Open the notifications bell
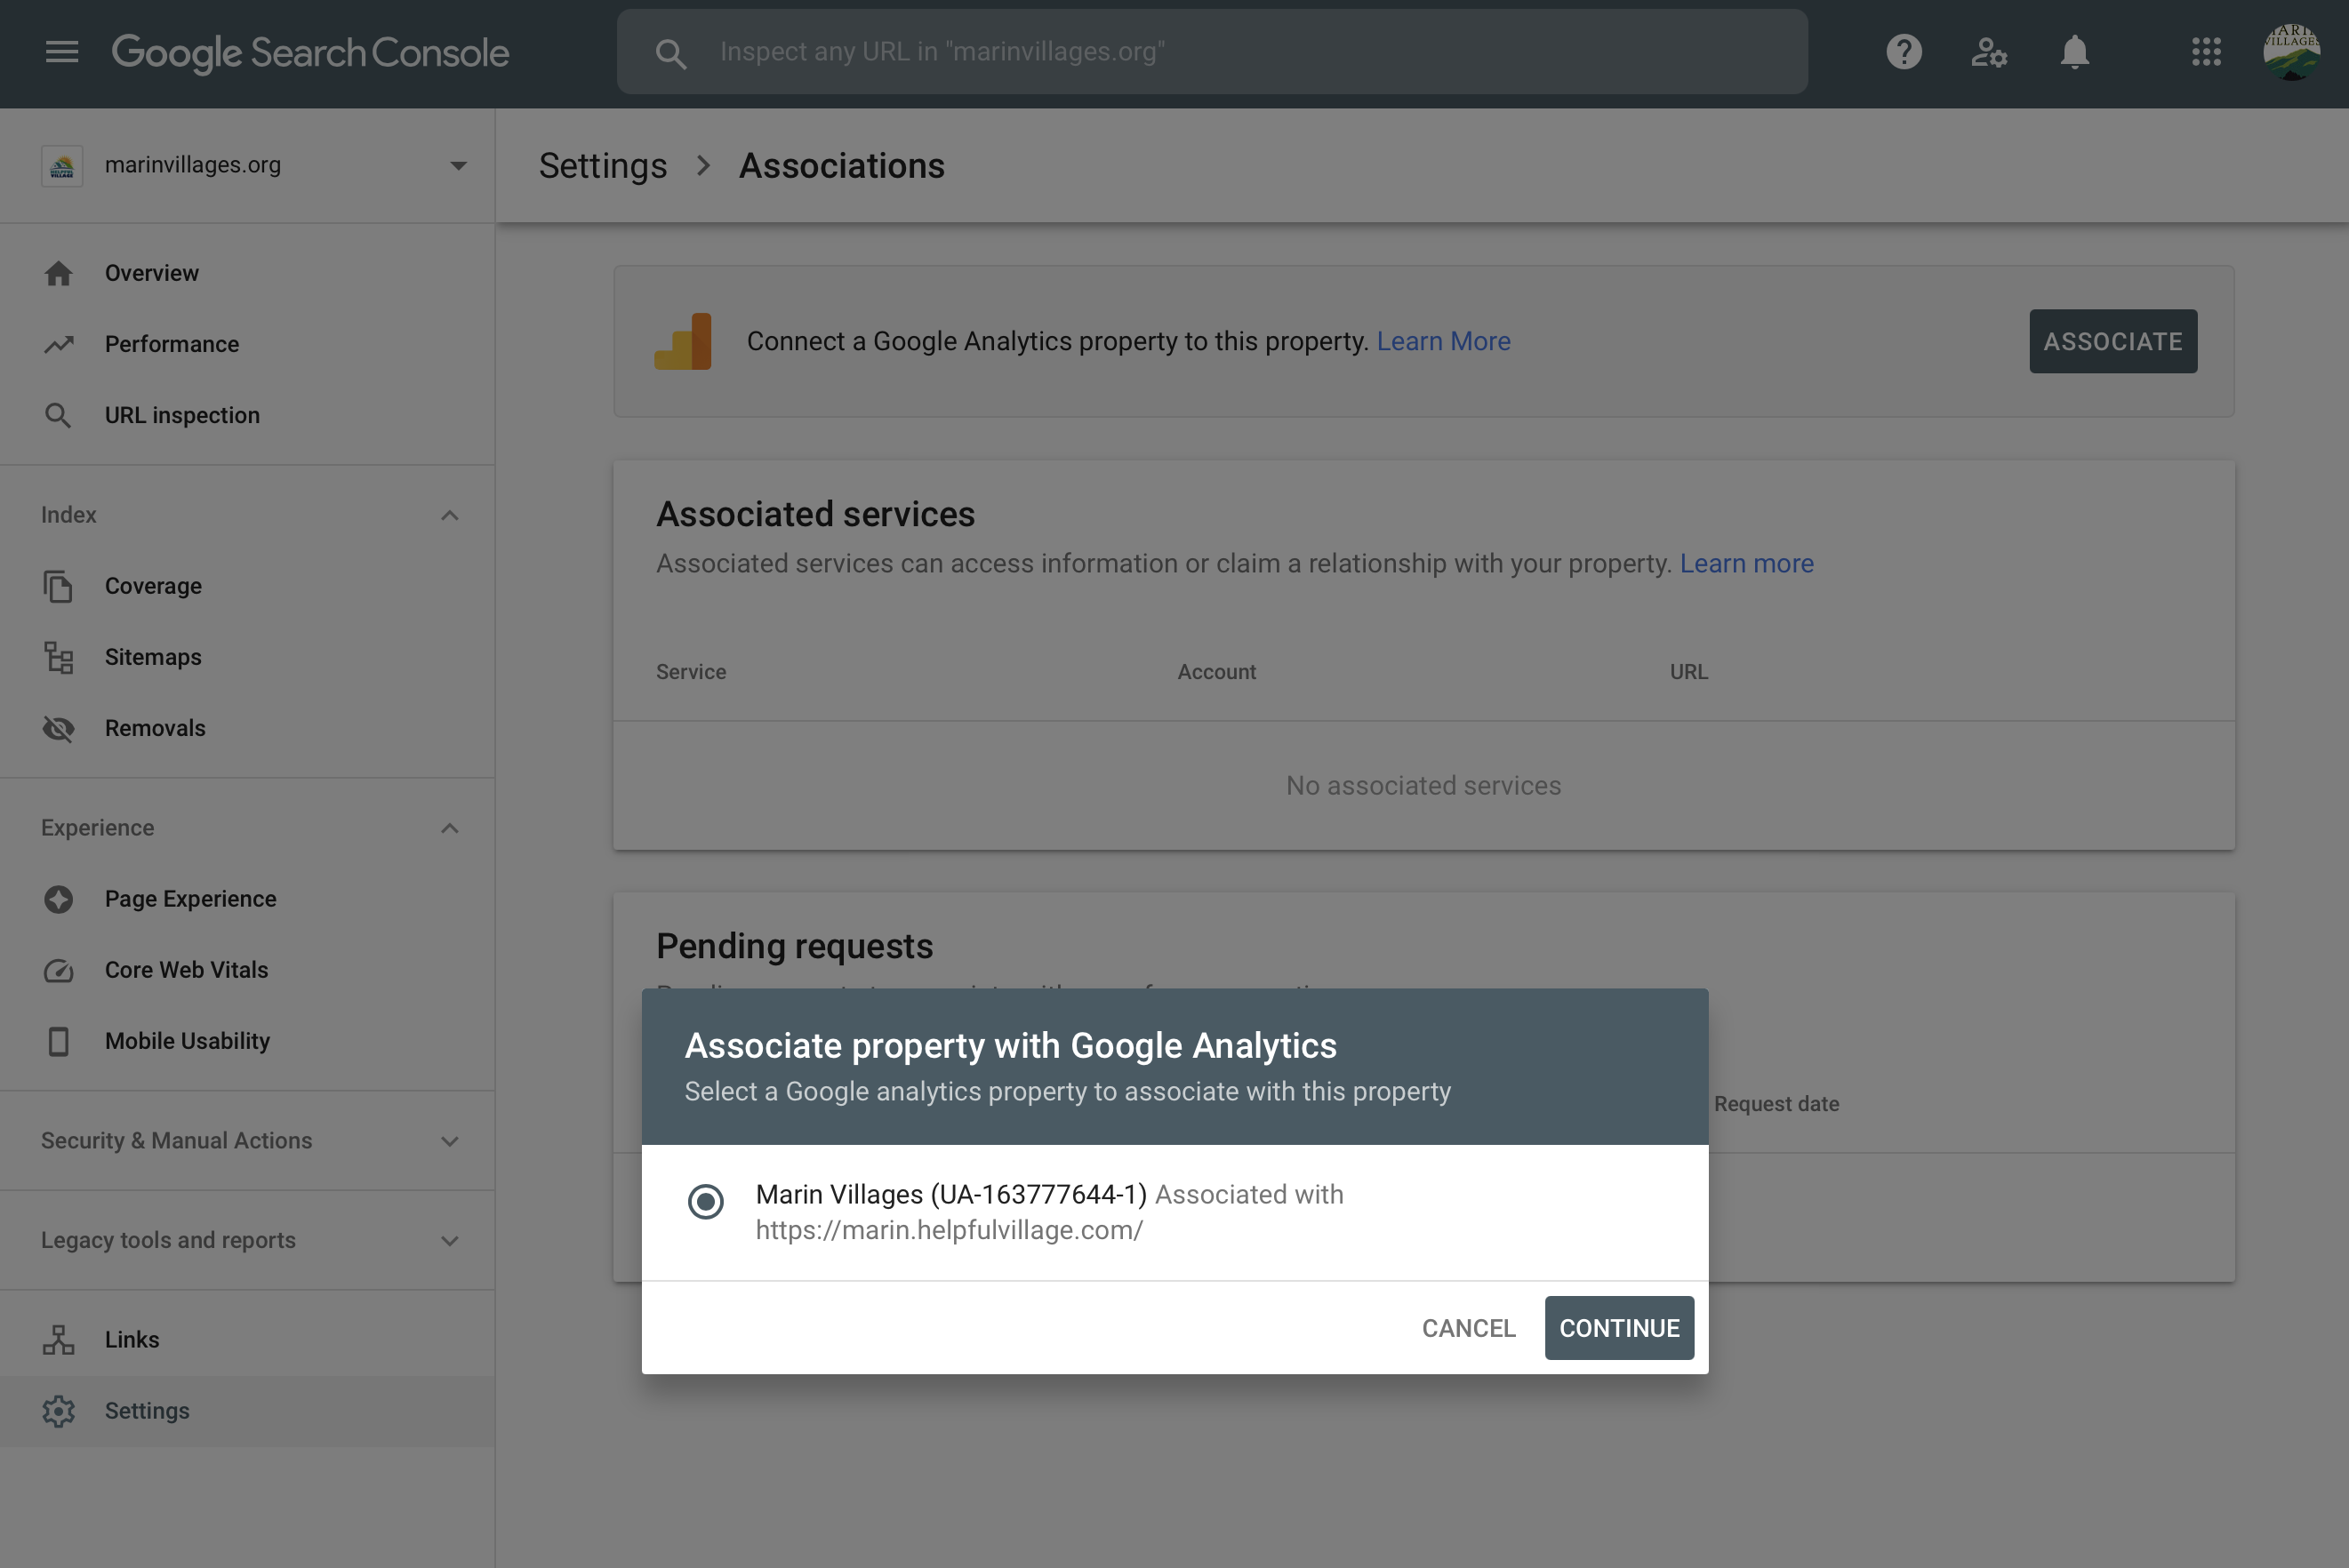 pos(2075,52)
